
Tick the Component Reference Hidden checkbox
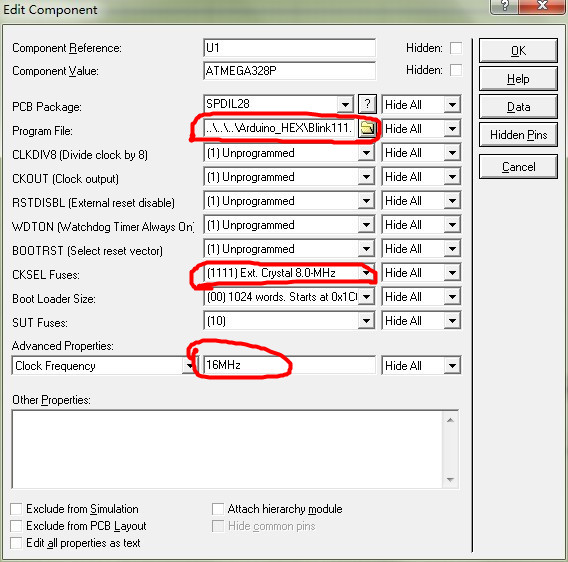tap(456, 48)
